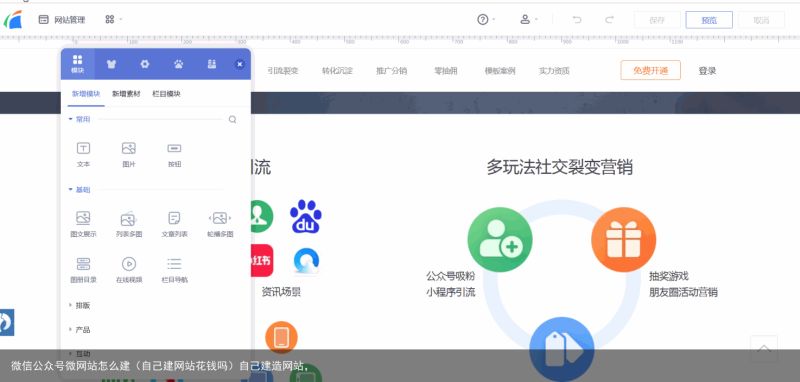Expand the 产品 section
Viewport: 800px width, 382px height.
[x=80, y=330]
